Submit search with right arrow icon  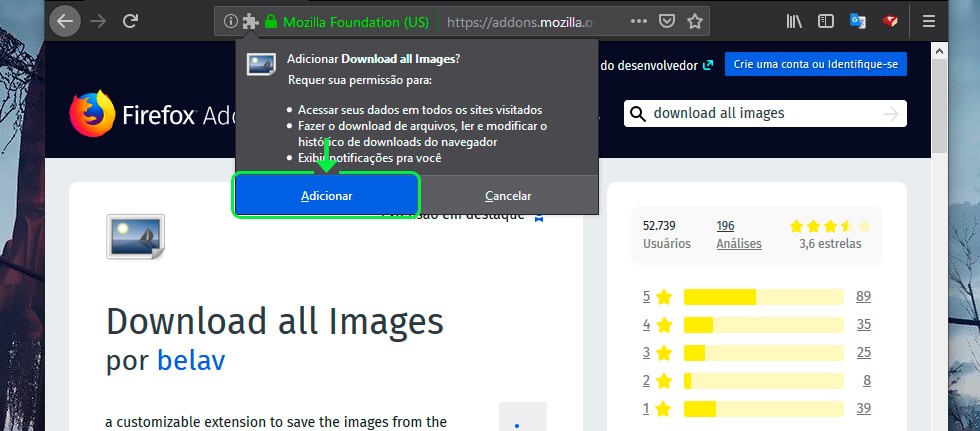[x=890, y=114]
